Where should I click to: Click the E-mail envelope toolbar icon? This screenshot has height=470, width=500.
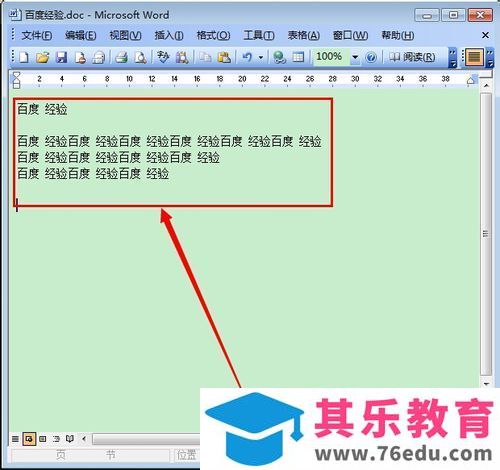(x=99, y=57)
